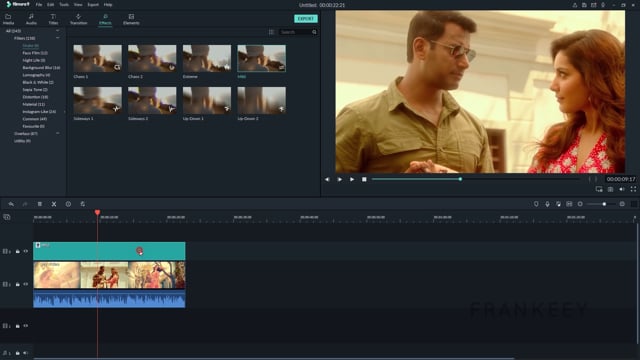
Task: Switch to the Elements tab
Action: click(x=131, y=19)
